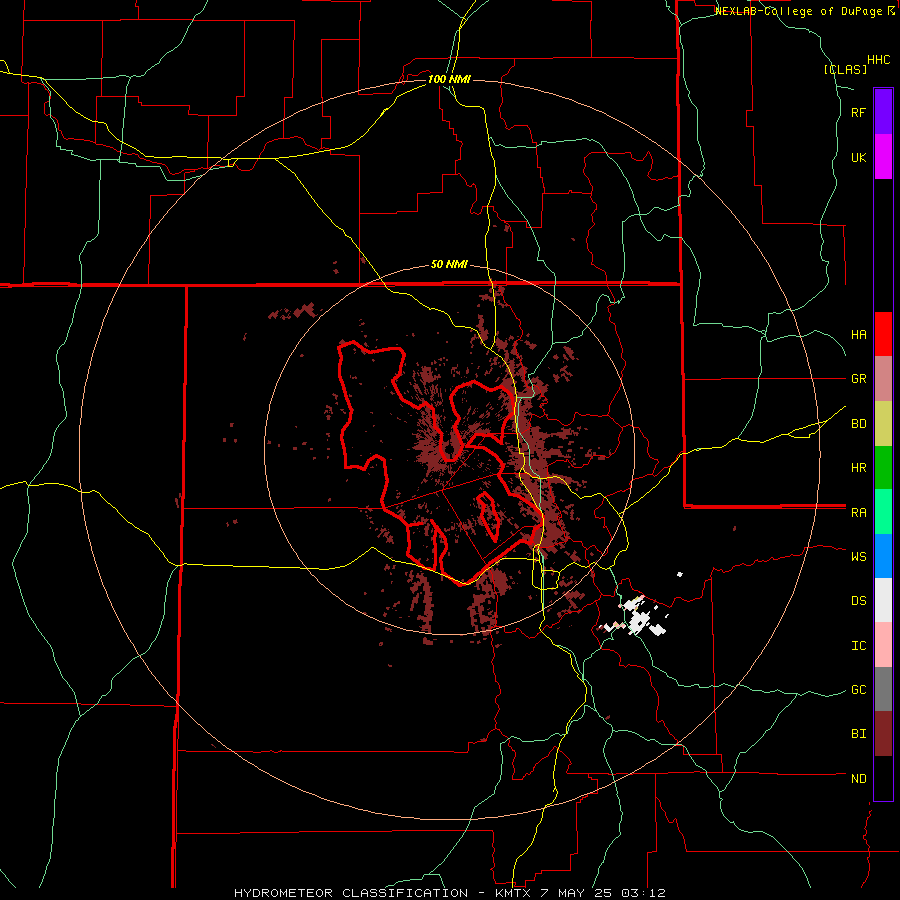Screen dimensions: 900x900
Task: Click the Hydrometeor Classification KMTX title text
Action: click(449, 893)
